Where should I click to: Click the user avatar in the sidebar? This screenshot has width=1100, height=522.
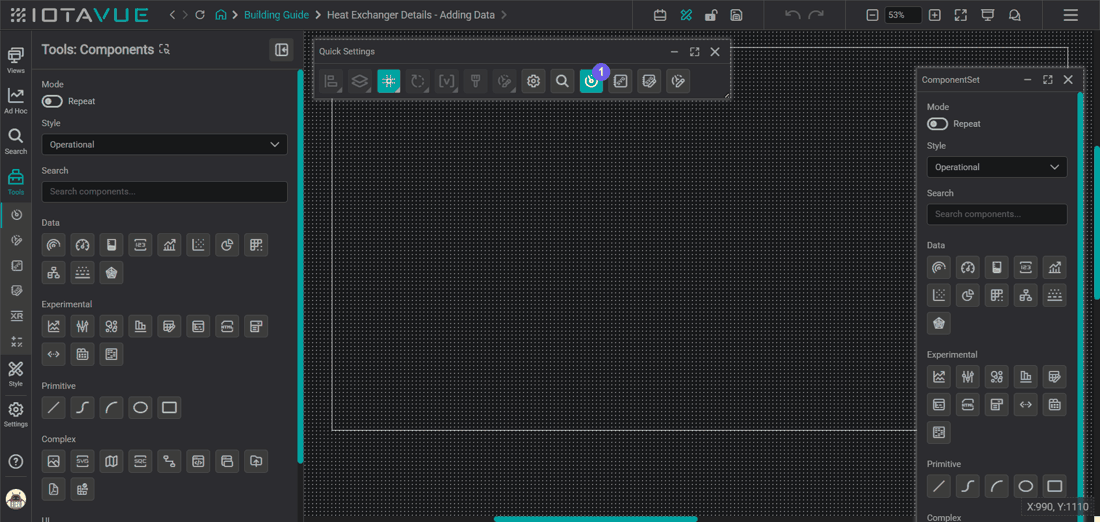[x=15, y=499]
